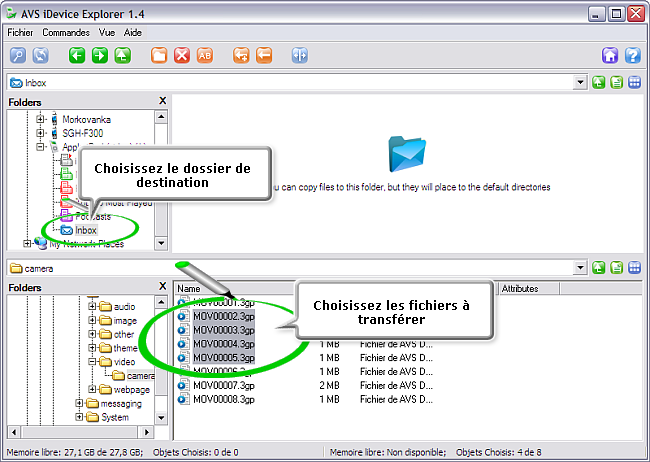Select file MOV00003.3gp

click(224, 330)
